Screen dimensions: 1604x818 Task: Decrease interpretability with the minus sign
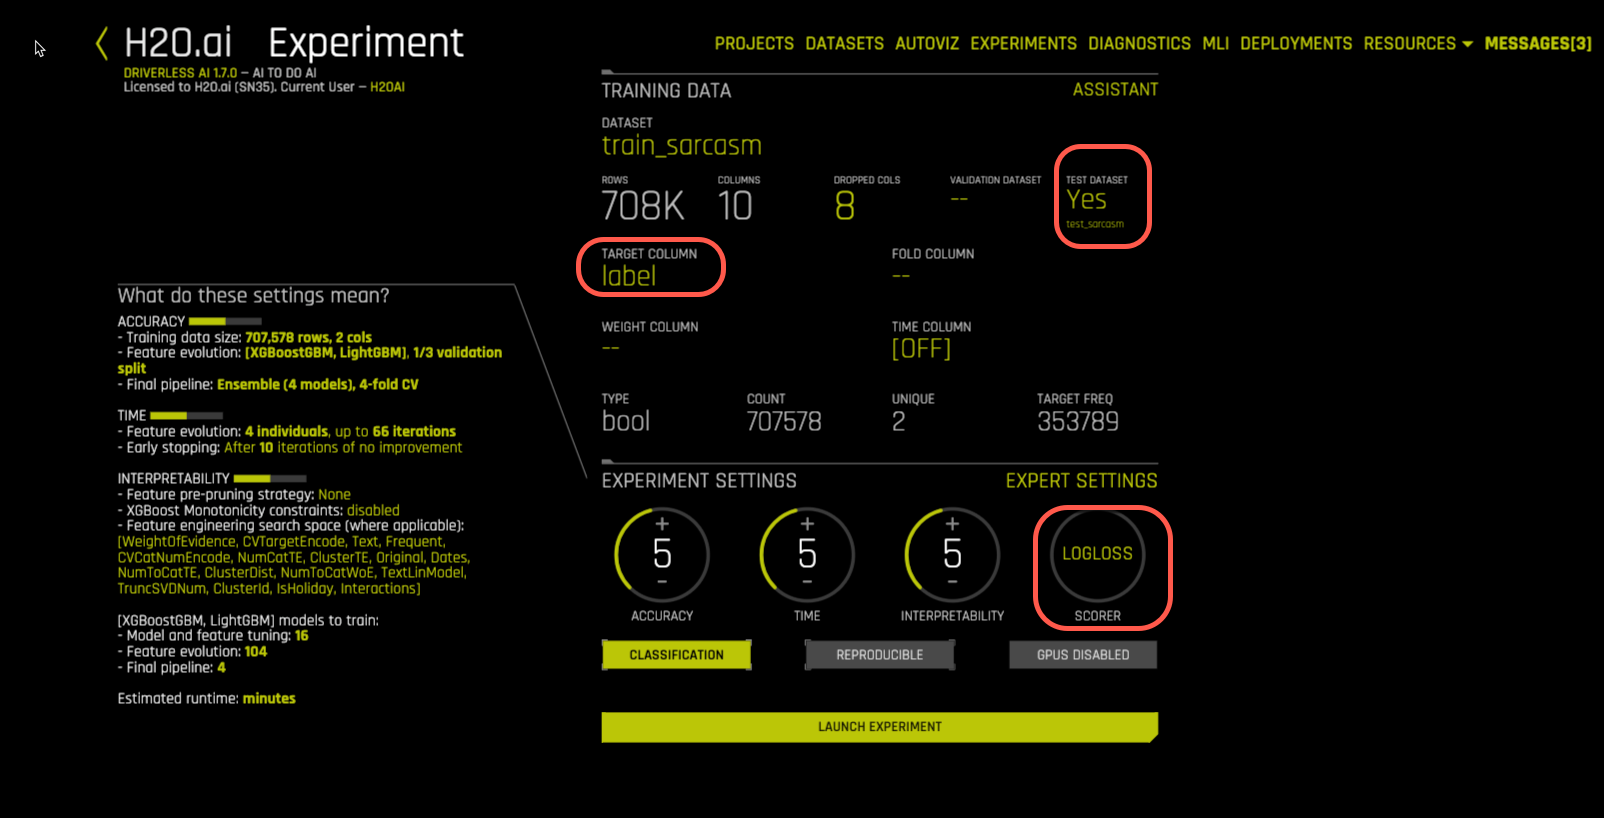click(x=952, y=582)
